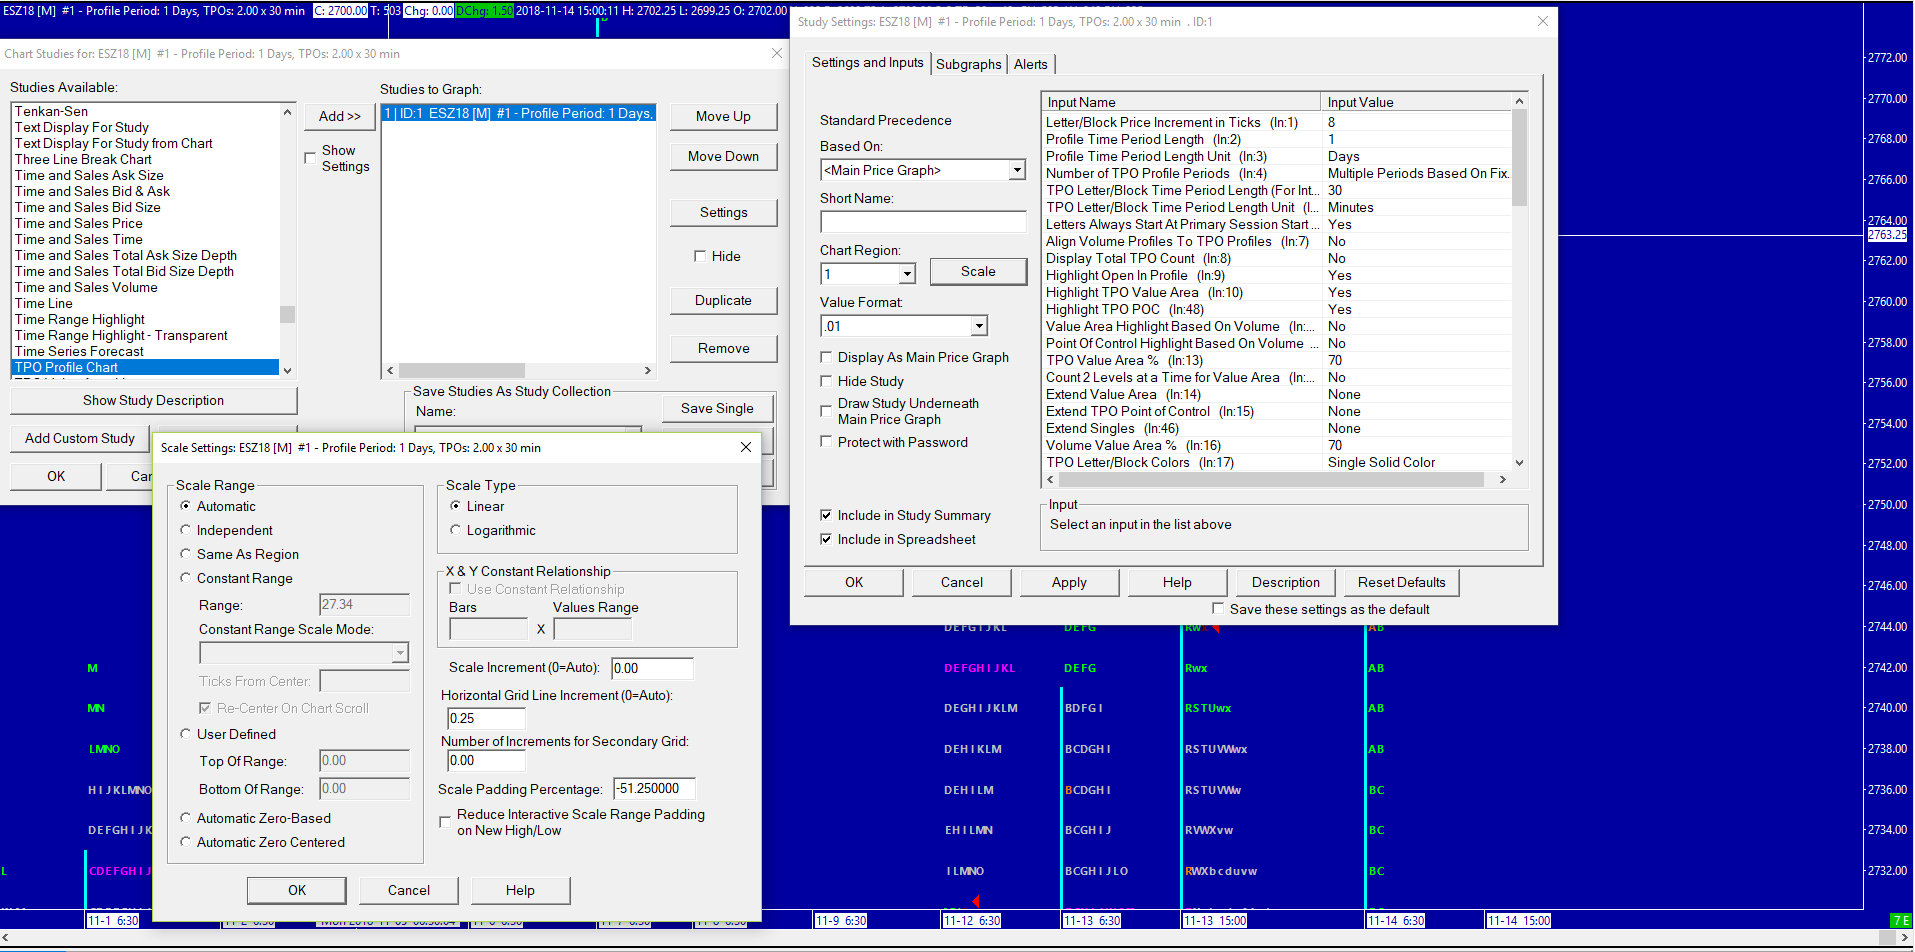Viewport: 1915px width, 952px height.
Task: Close the Scale Settings dialog
Action: [x=745, y=447]
